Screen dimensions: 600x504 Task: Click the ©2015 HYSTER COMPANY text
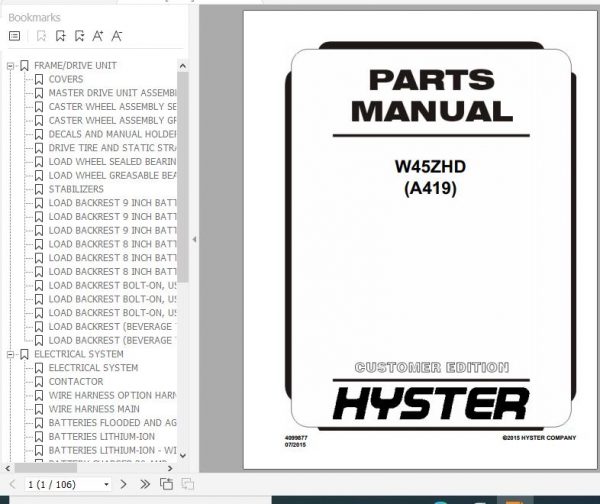click(x=539, y=438)
